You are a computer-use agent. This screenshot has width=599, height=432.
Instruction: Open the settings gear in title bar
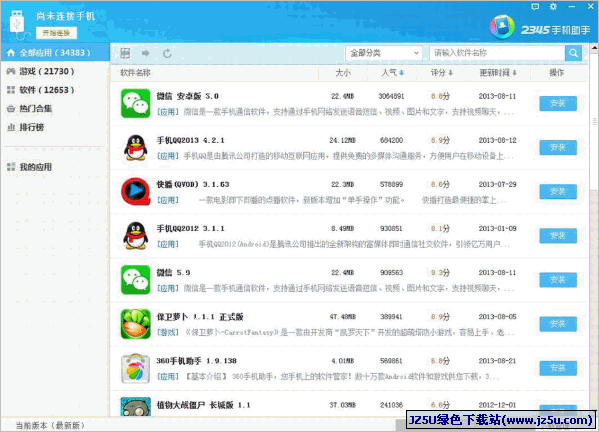(553, 6)
